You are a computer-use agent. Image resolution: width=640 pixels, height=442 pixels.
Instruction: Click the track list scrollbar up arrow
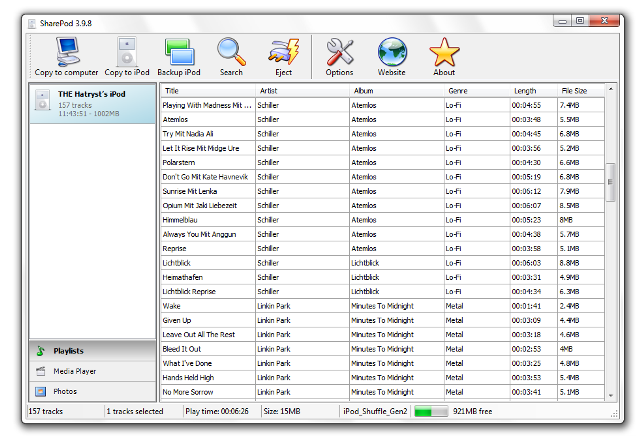(611, 89)
